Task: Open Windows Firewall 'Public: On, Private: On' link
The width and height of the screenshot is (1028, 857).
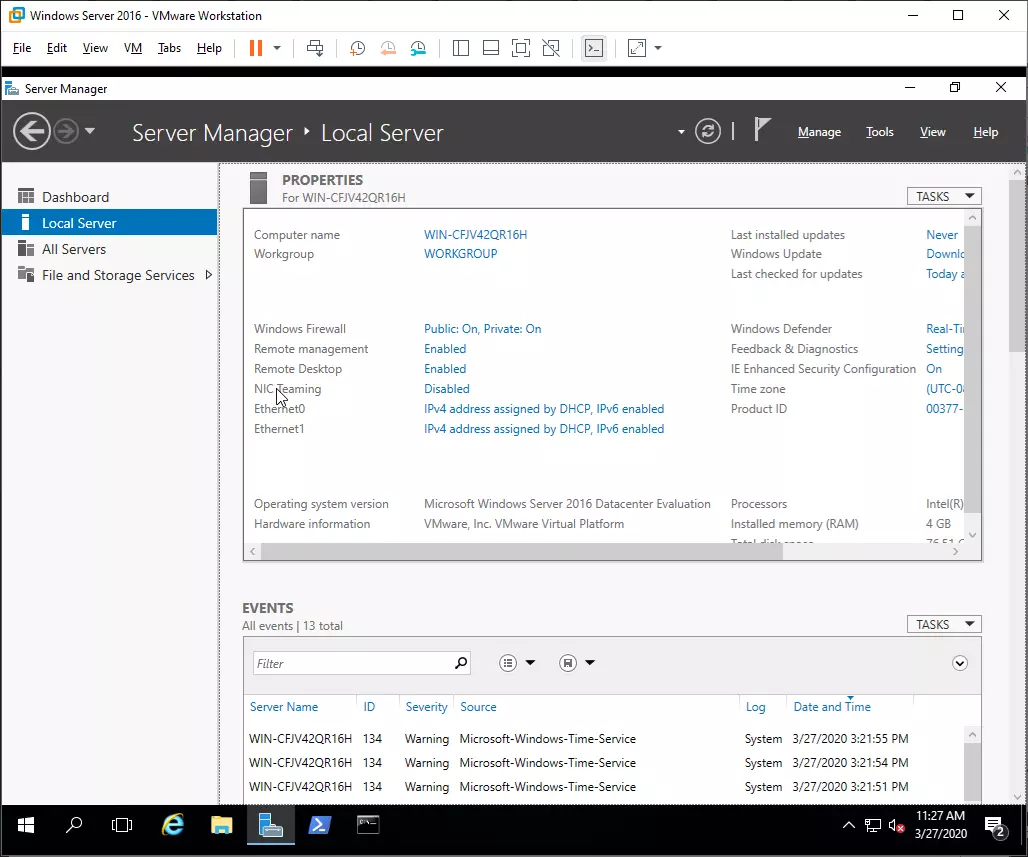Action: point(483,329)
